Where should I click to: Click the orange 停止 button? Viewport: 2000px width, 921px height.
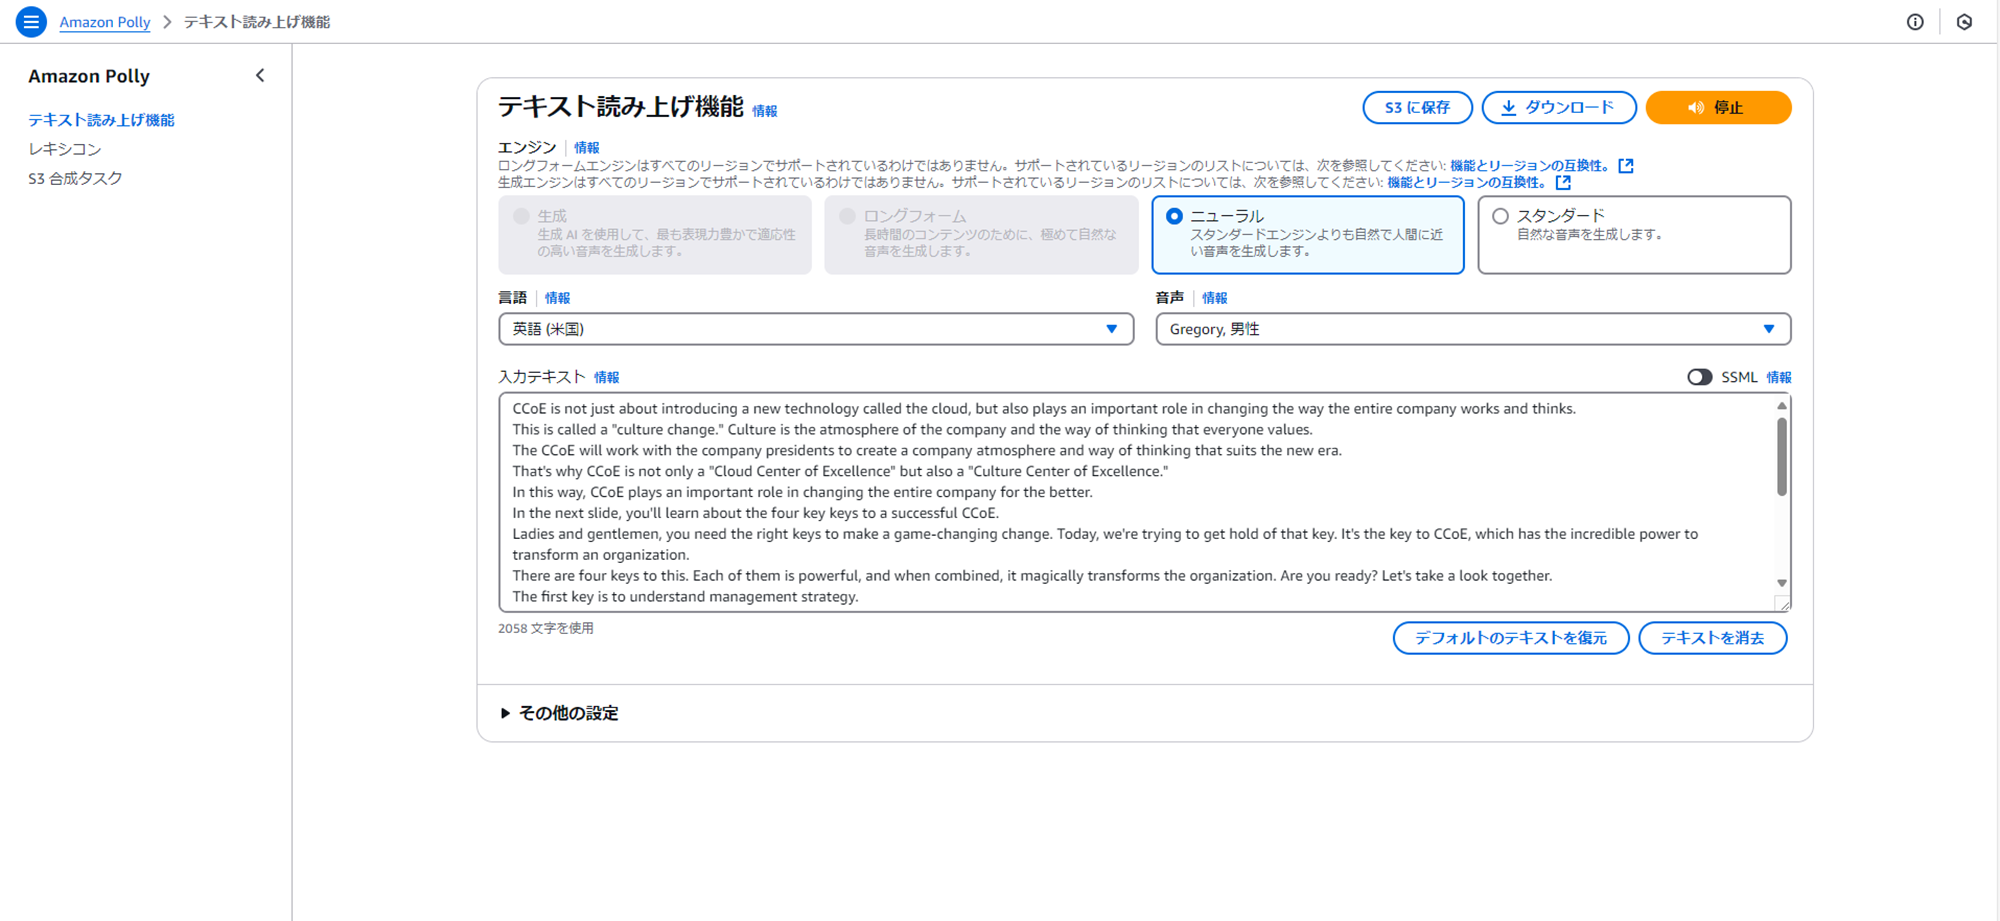1718,108
